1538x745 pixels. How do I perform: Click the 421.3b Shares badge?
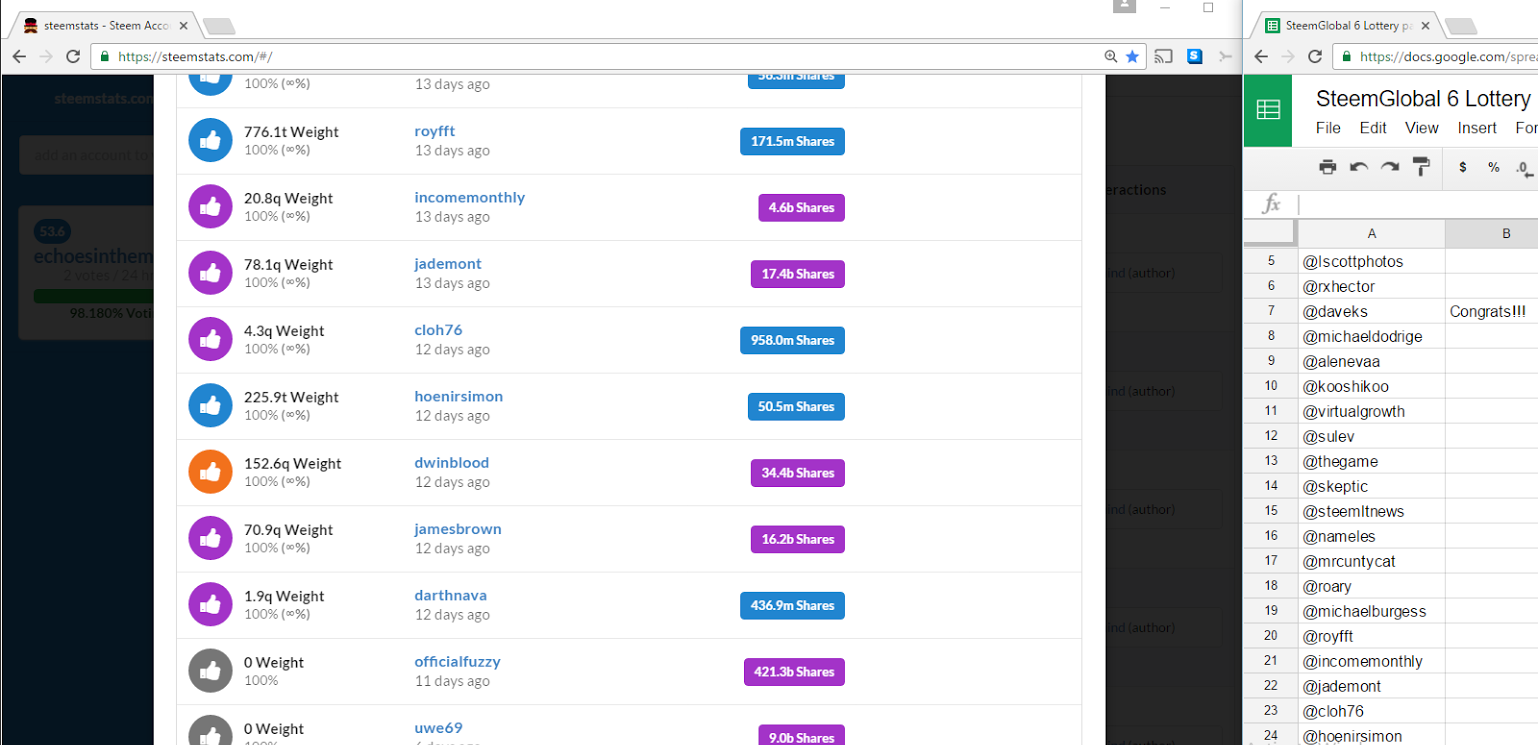(794, 672)
